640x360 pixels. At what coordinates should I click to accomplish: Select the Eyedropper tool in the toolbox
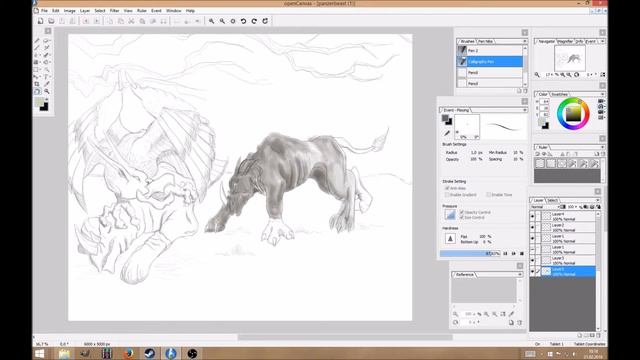pos(47,84)
